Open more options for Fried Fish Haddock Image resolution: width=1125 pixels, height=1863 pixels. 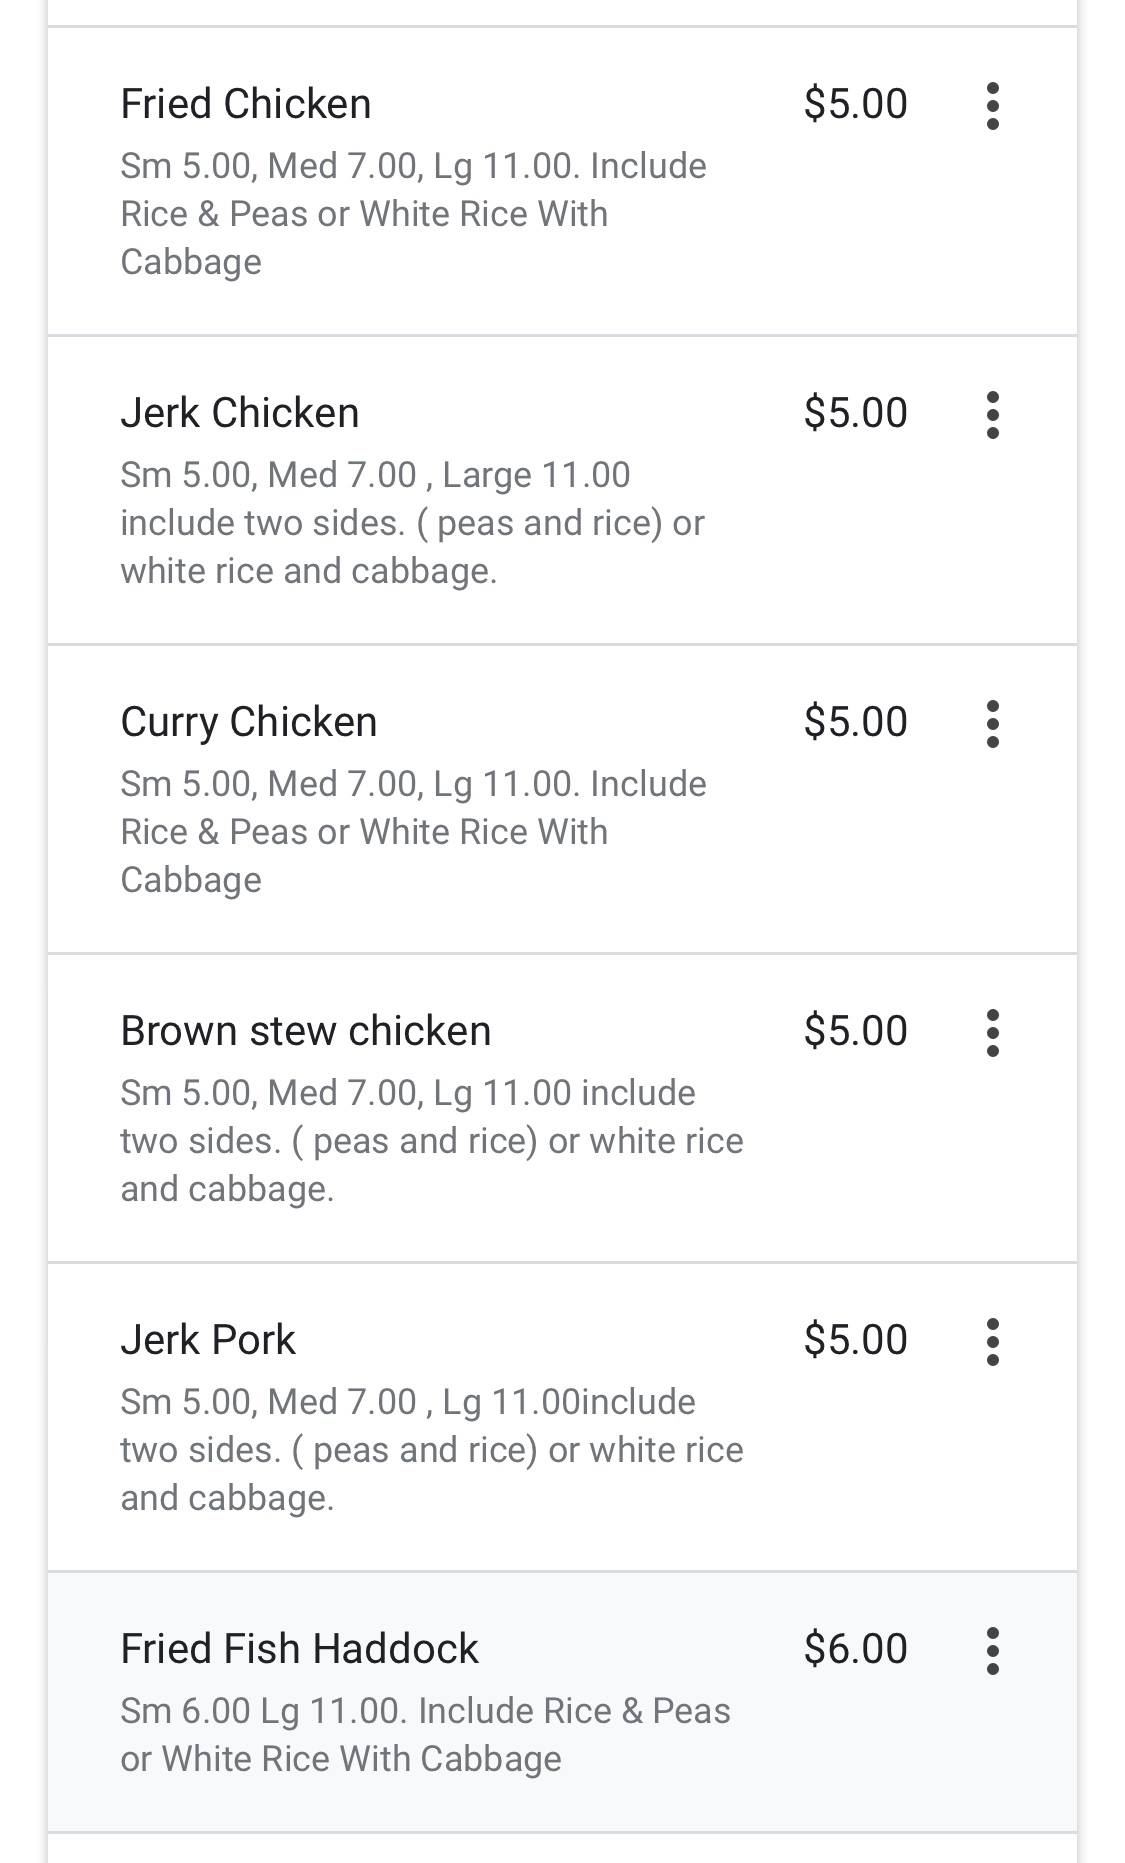pyautogui.click(x=992, y=1651)
